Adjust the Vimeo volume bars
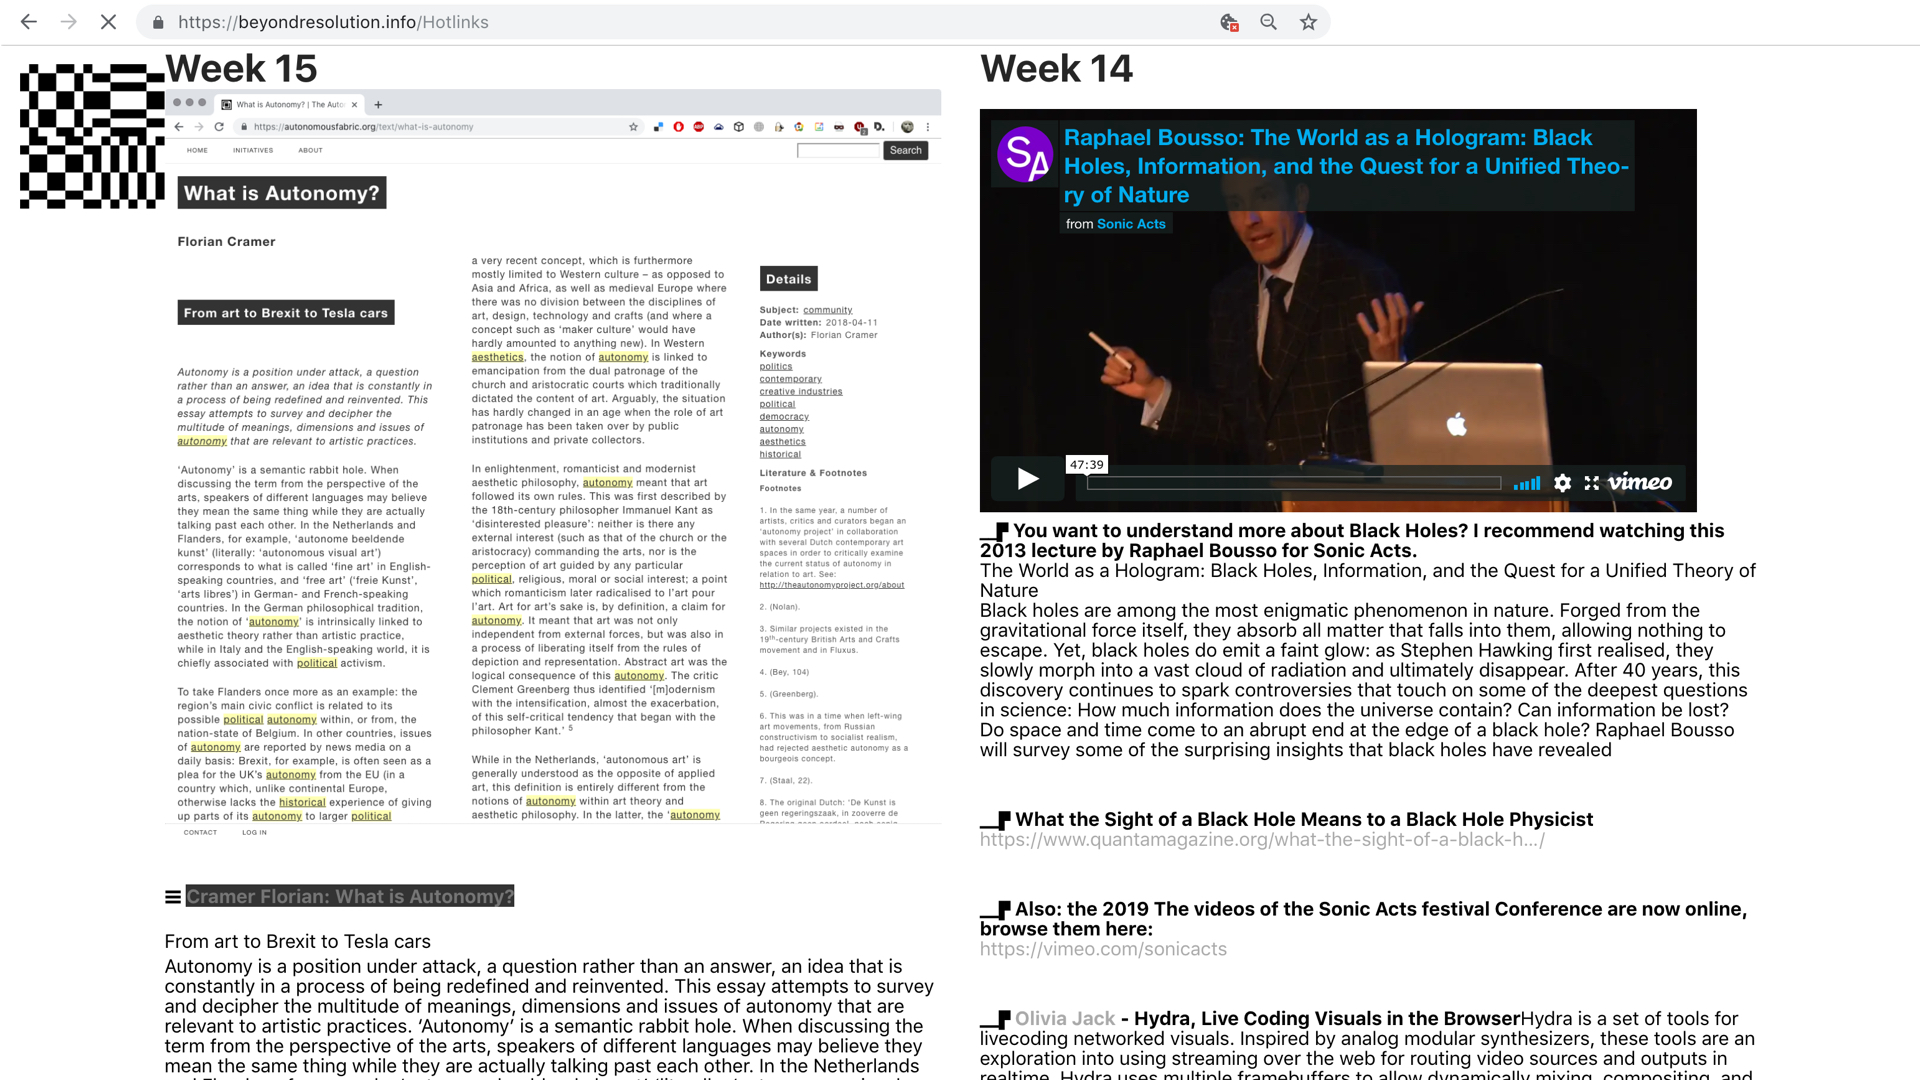The height and width of the screenshot is (1080, 1920). [x=1526, y=483]
